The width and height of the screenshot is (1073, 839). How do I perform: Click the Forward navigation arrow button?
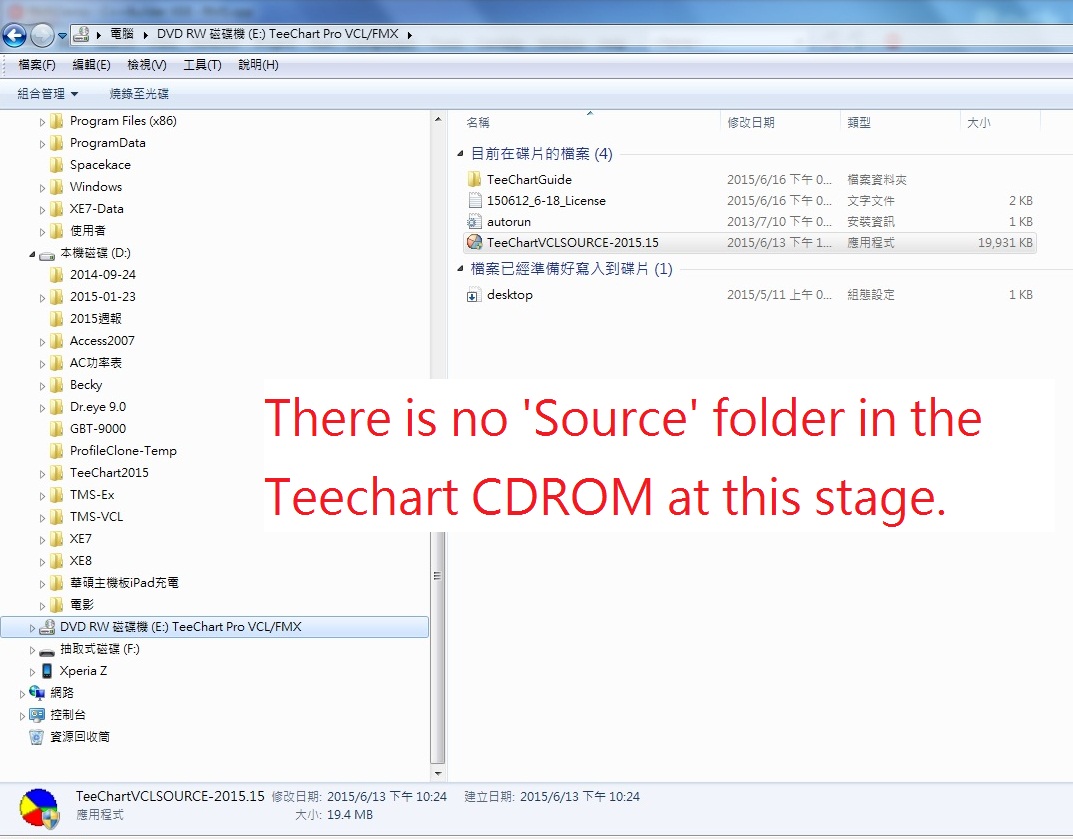pos(42,35)
